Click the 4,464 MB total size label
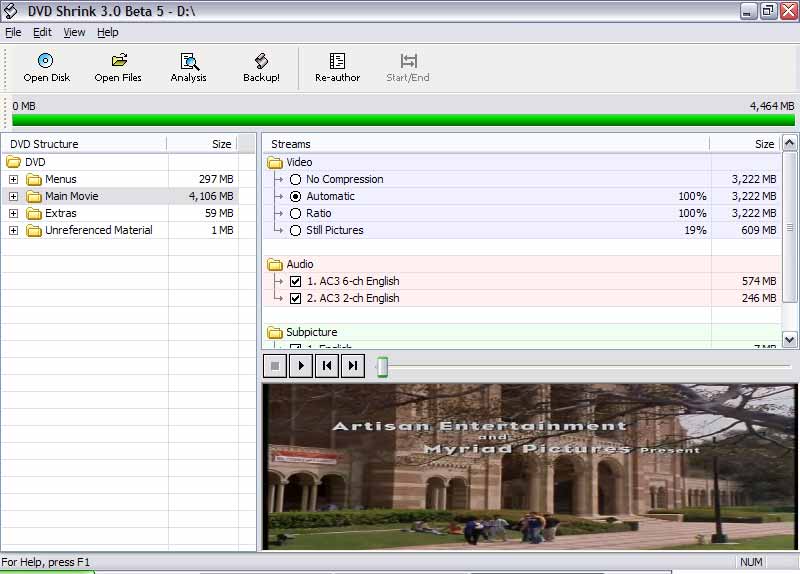 pyautogui.click(x=771, y=106)
